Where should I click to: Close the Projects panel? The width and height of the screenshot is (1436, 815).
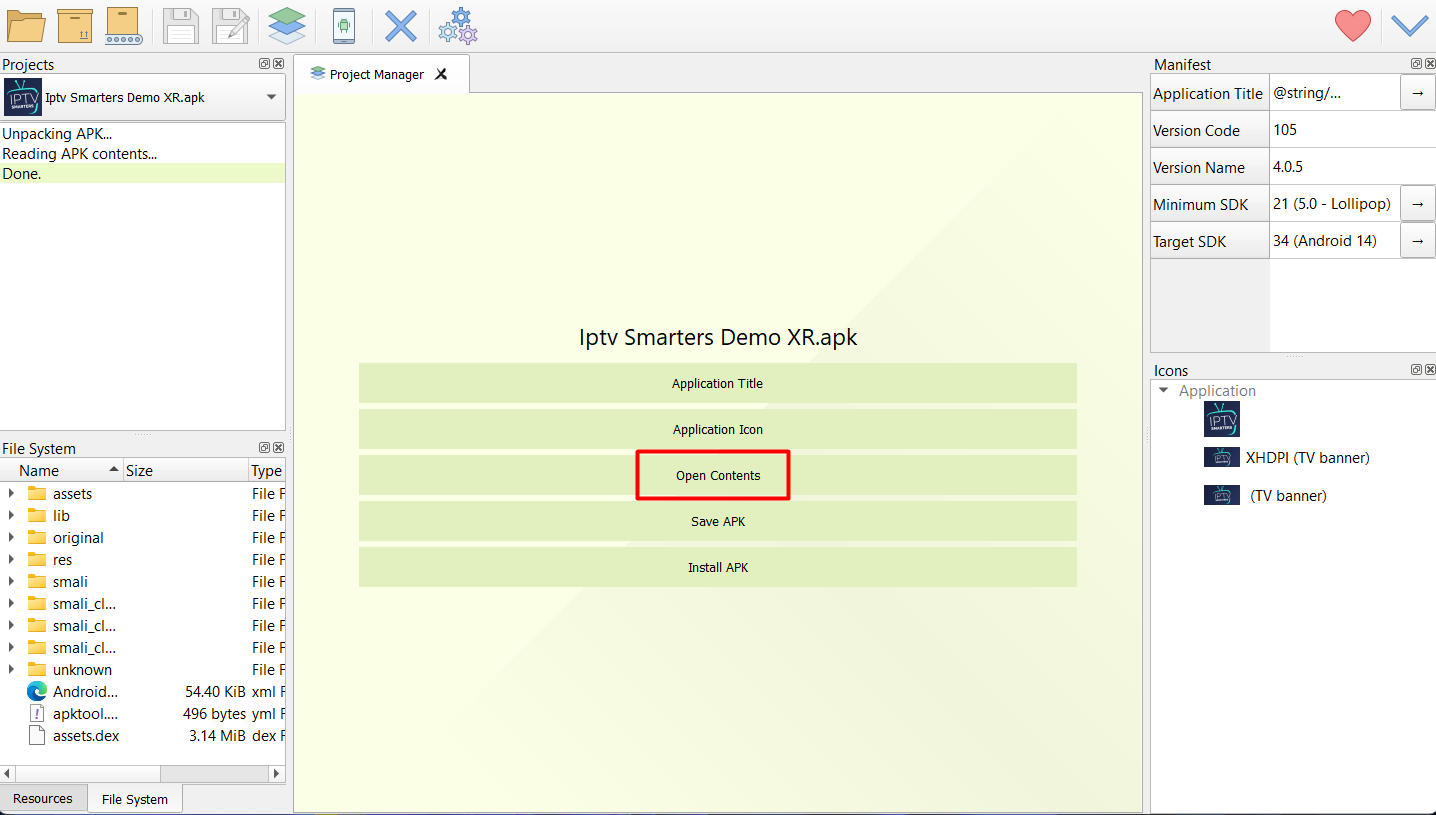click(279, 64)
